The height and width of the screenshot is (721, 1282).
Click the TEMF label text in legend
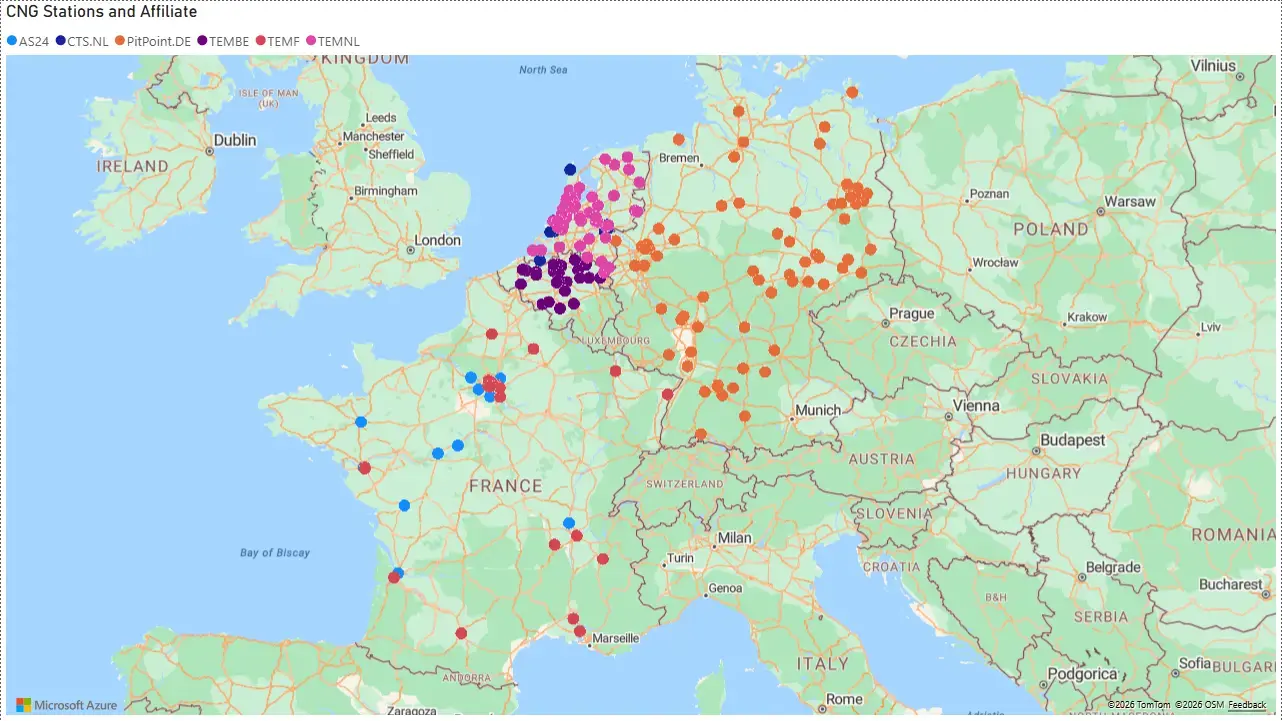point(281,41)
